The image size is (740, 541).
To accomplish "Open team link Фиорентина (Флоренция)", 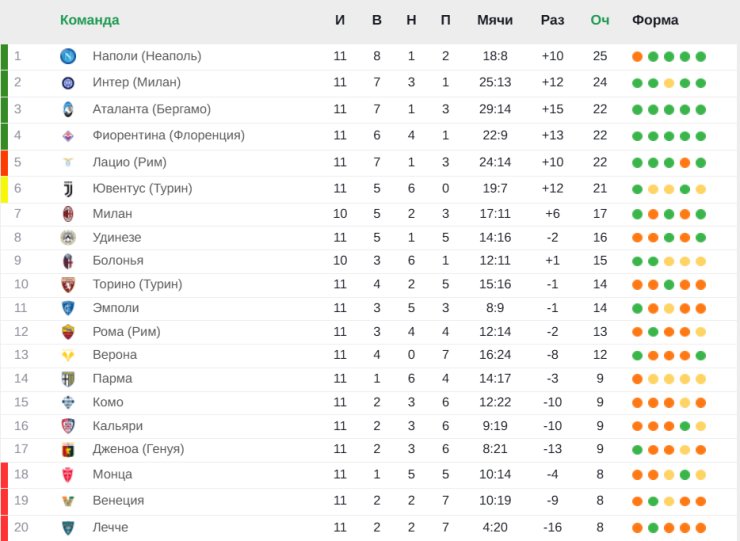I will point(168,135).
